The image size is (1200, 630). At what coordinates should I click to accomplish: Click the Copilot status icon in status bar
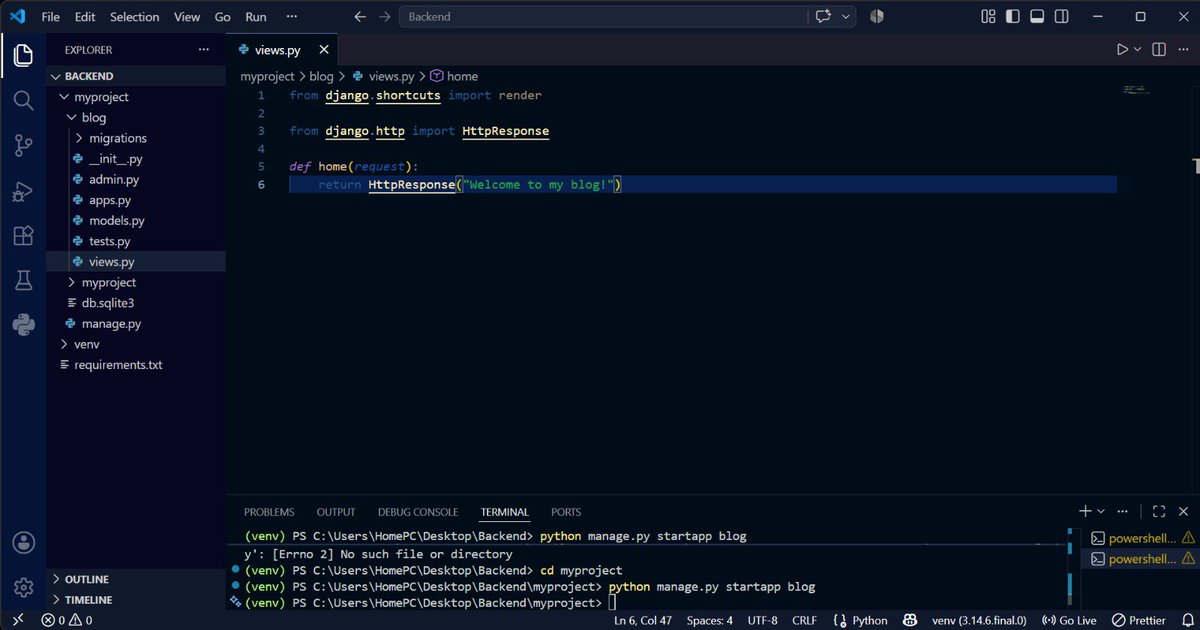(x=908, y=620)
